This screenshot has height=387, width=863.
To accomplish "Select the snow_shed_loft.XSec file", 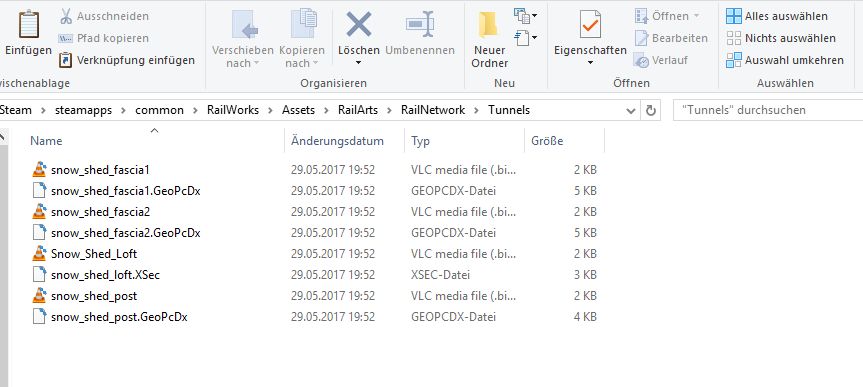I will click(x=105, y=275).
